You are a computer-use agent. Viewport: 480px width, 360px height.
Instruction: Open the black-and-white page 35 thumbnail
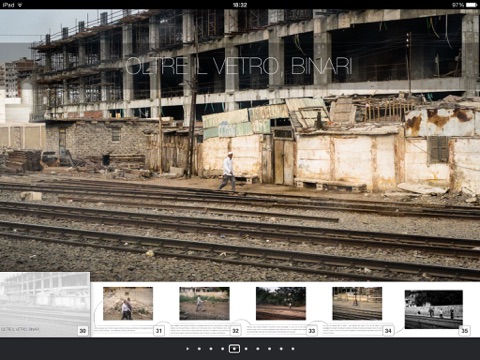(434, 309)
